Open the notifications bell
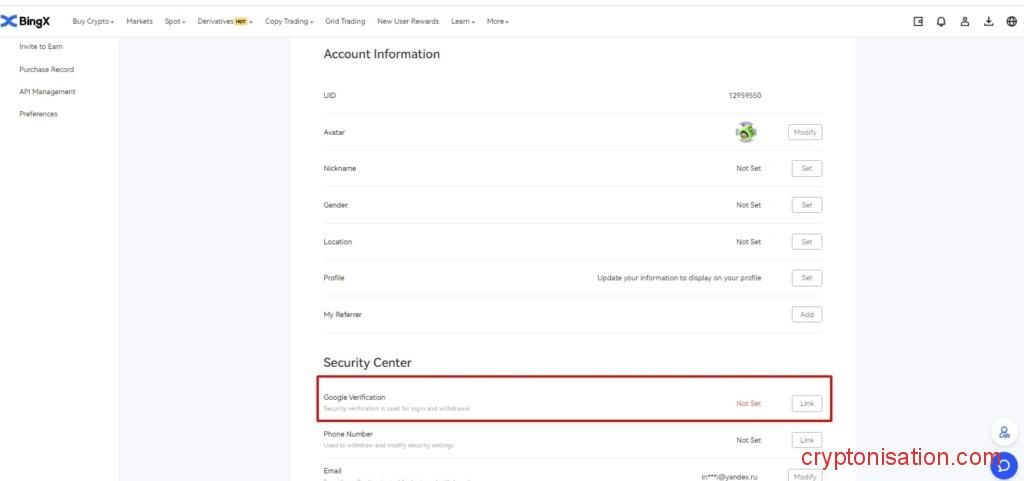Image resolution: width=1024 pixels, height=481 pixels. pyautogui.click(x=941, y=21)
